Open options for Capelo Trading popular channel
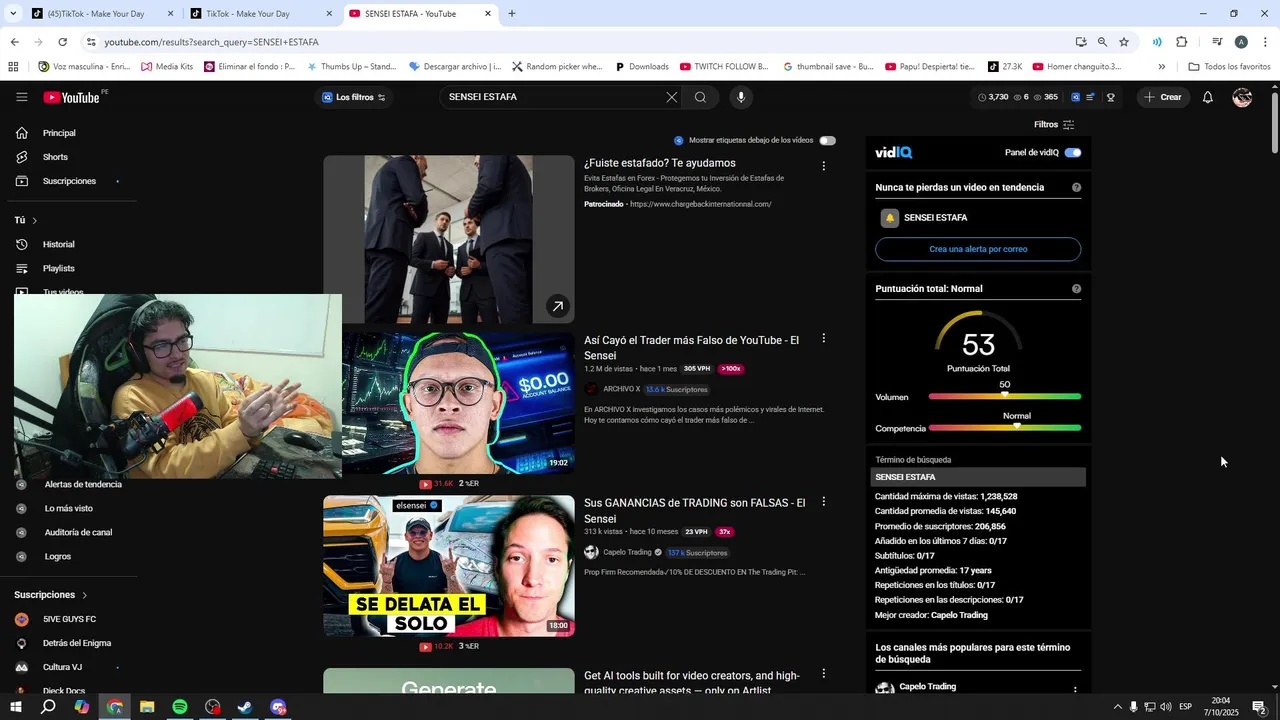Screen dimensions: 1280x720 coord(1075,690)
